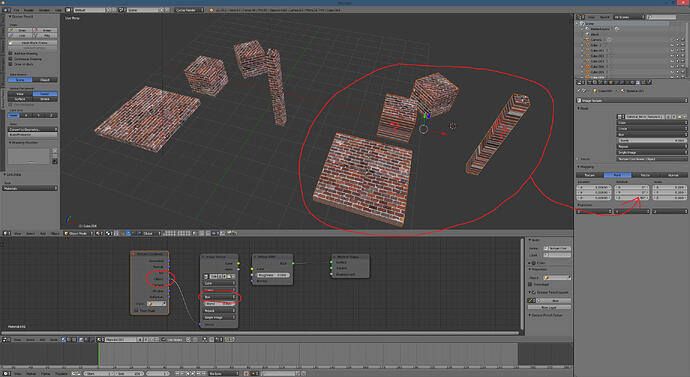The height and width of the screenshot is (377, 690).
Task: Open the timeline sync mode dropdown
Action: (x=223, y=373)
